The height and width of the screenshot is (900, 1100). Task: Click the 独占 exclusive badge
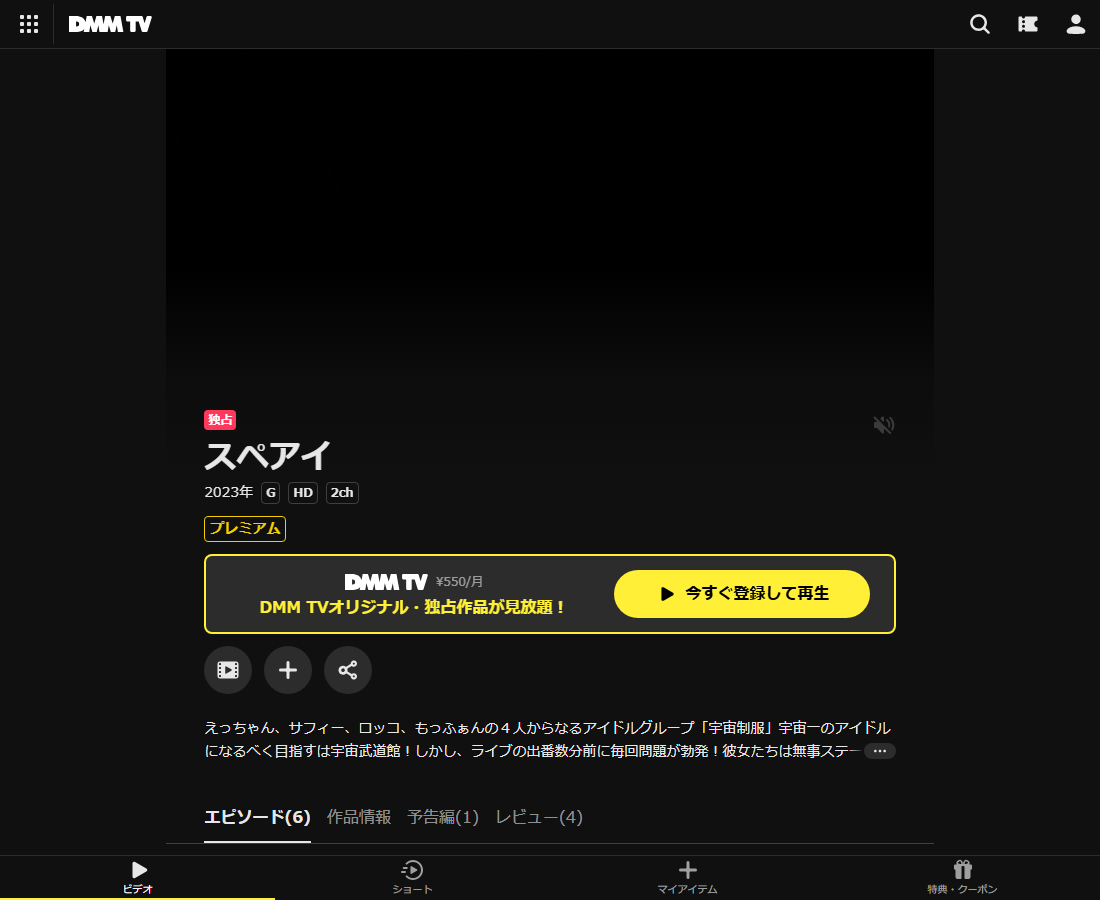(x=220, y=419)
